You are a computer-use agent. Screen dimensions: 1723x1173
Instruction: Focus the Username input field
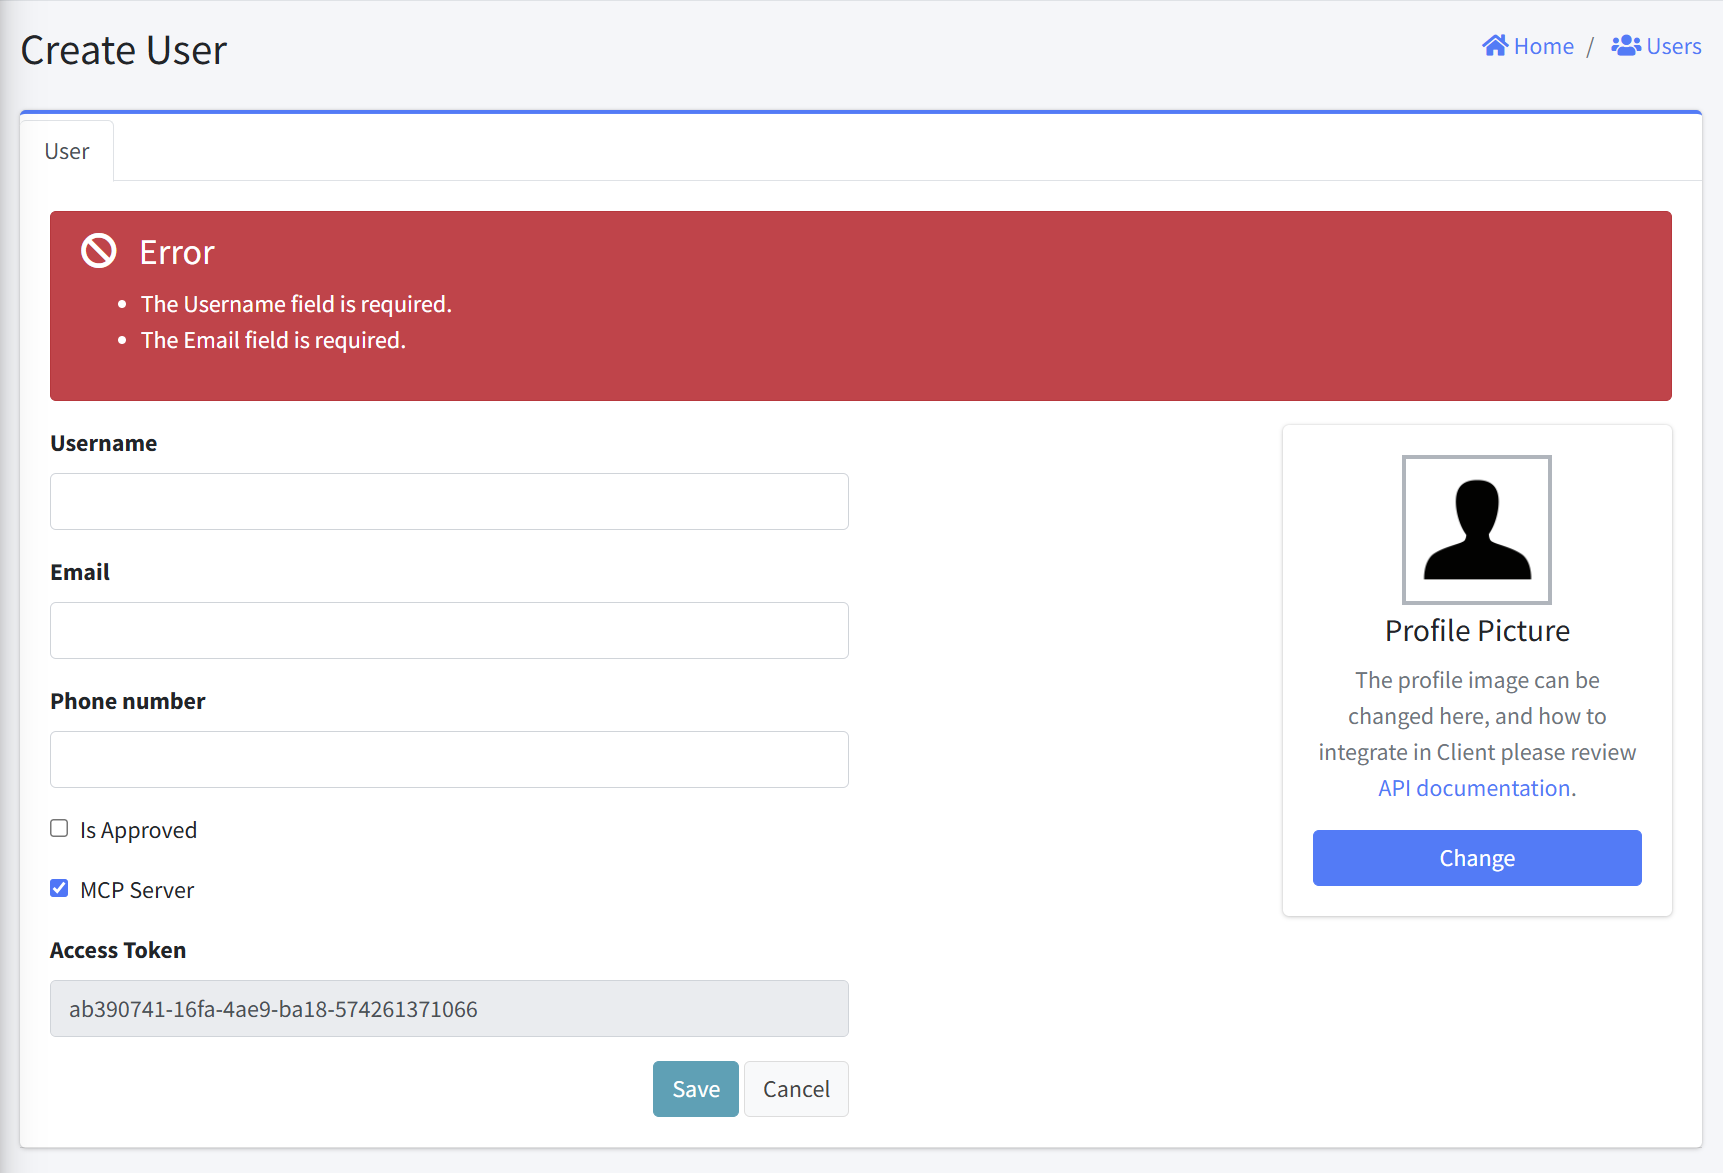[449, 502]
